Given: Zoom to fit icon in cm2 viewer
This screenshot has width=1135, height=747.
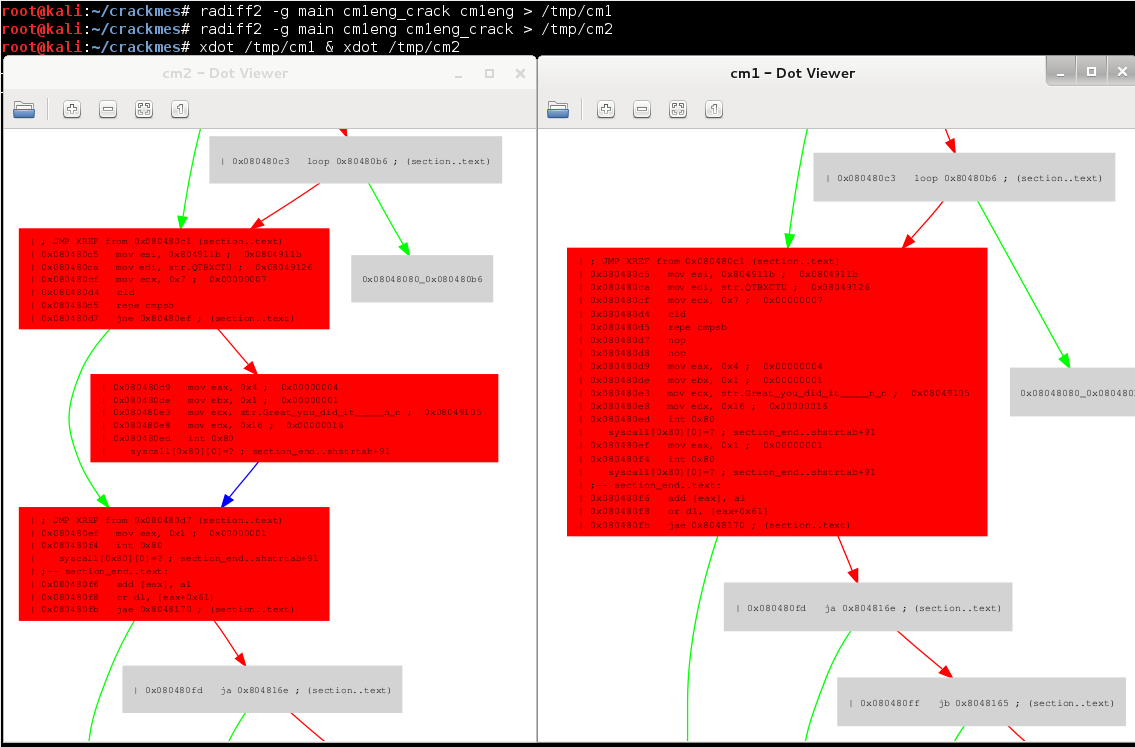Looking at the screenshot, I should tap(144, 109).
